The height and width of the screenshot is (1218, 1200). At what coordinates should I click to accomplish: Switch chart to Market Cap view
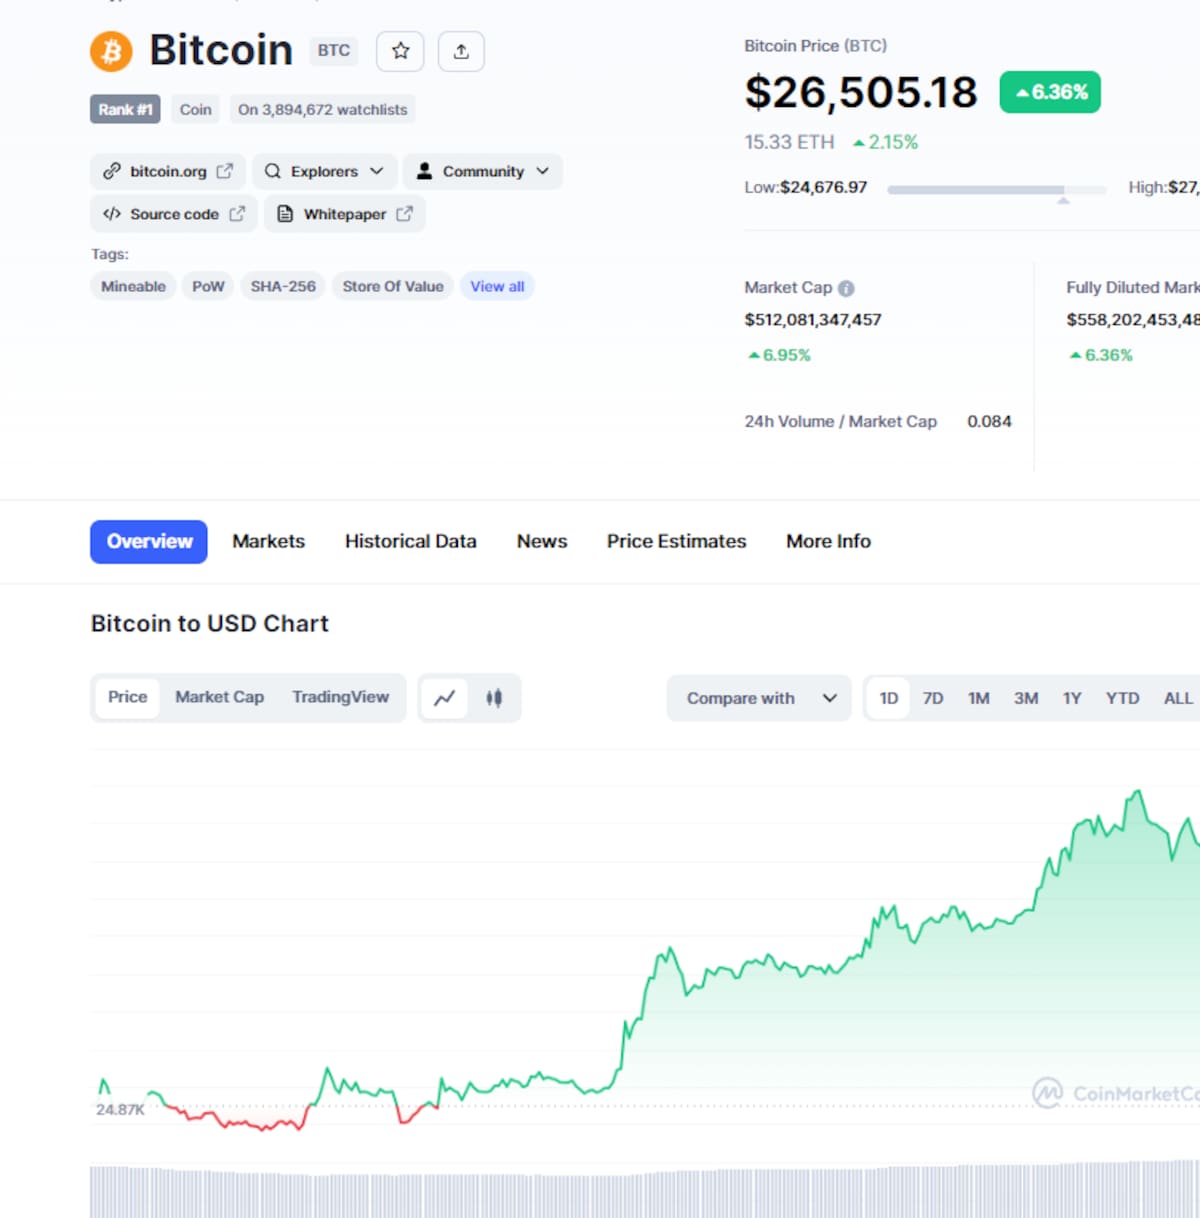click(x=219, y=697)
